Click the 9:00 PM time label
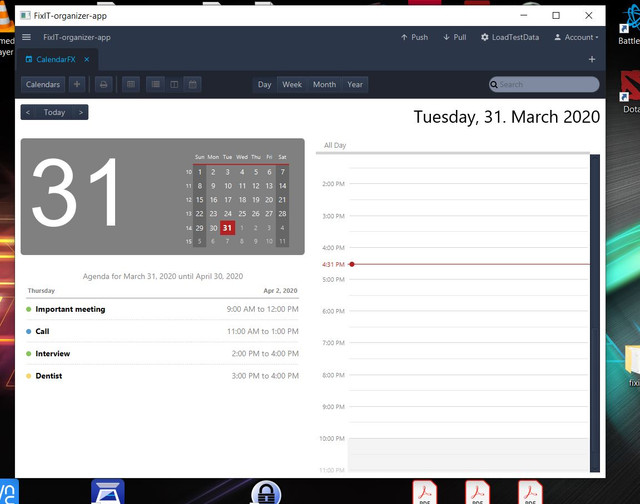The width and height of the screenshot is (640, 504). point(333,407)
